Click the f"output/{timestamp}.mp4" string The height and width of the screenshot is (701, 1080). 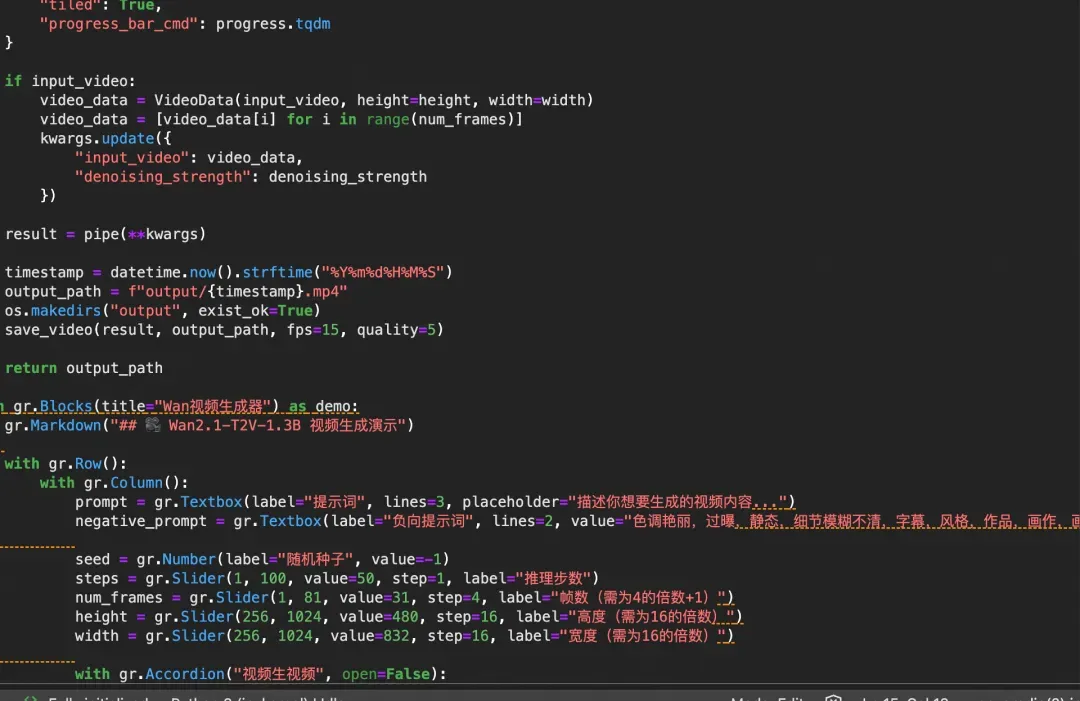(x=238, y=292)
